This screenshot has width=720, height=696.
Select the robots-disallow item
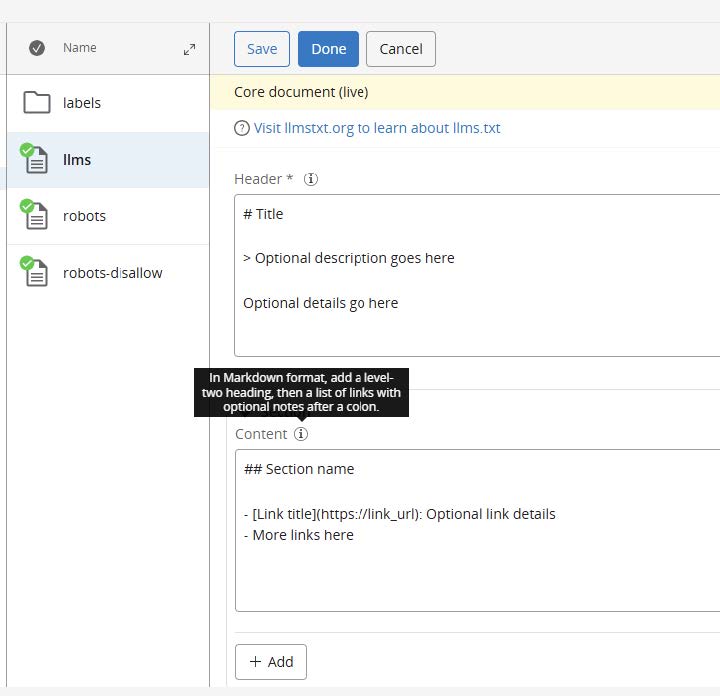pyautogui.click(x=112, y=273)
